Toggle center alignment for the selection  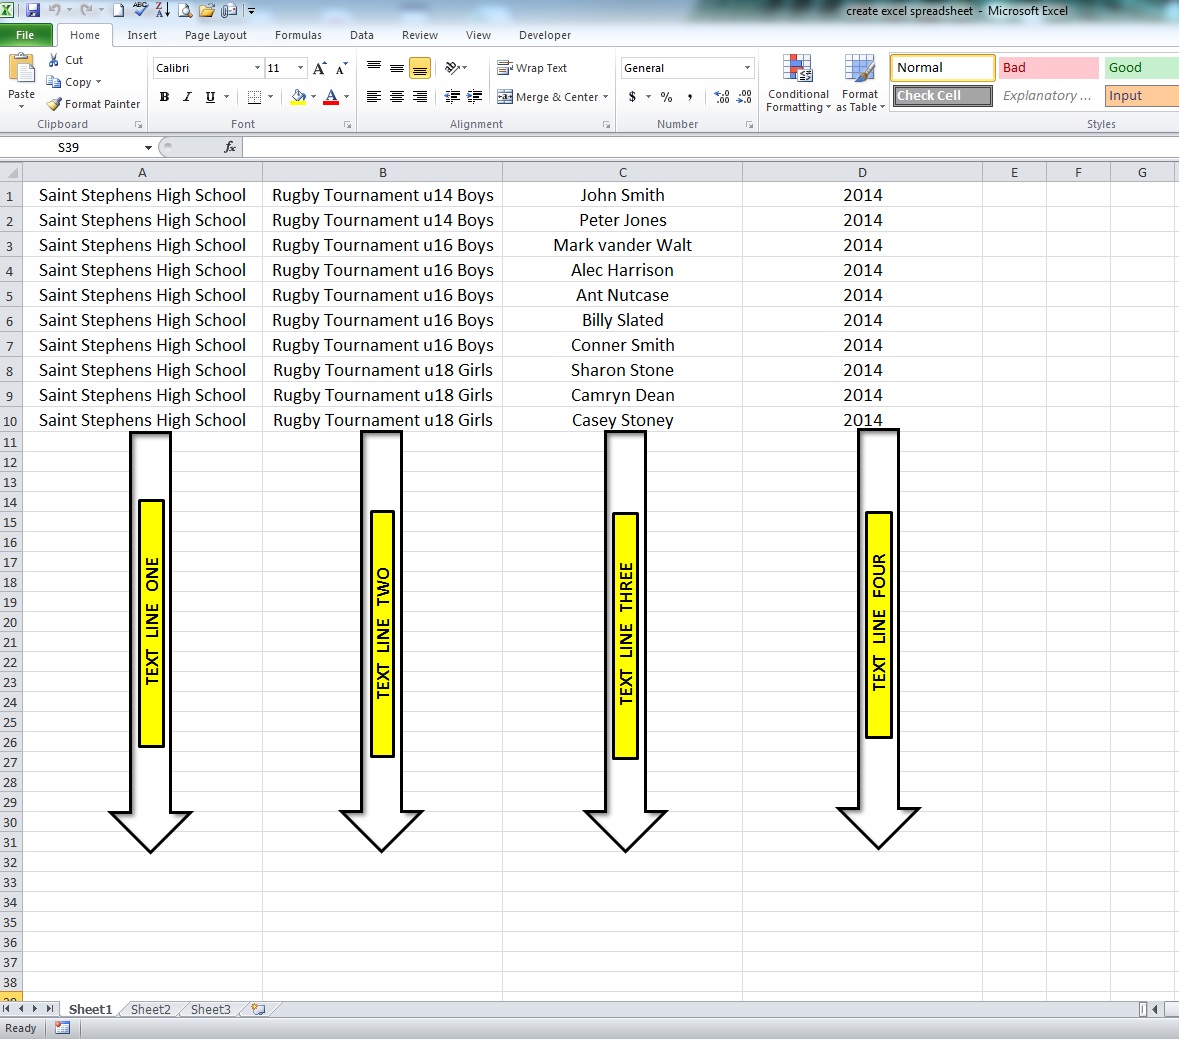tap(396, 97)
